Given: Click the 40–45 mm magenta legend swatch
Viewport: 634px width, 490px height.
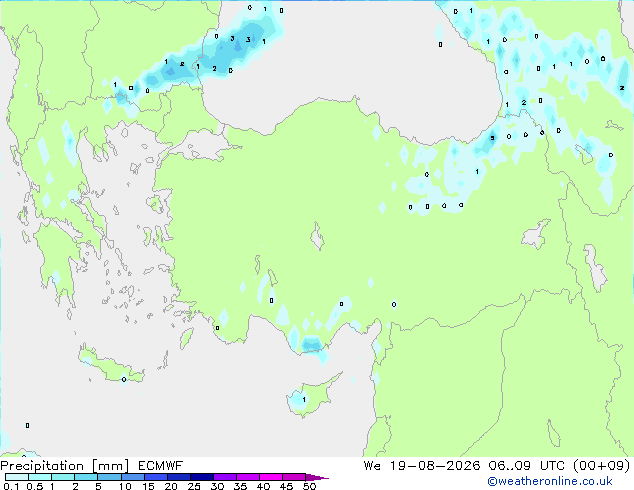Looking at the screenshot, I should tap(271, 477).
